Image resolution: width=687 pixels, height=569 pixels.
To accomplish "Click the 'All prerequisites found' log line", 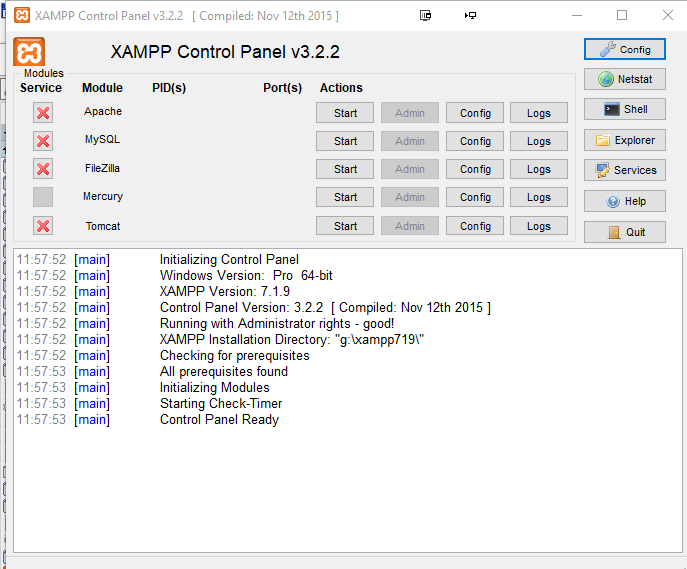I will coord(224,371).
